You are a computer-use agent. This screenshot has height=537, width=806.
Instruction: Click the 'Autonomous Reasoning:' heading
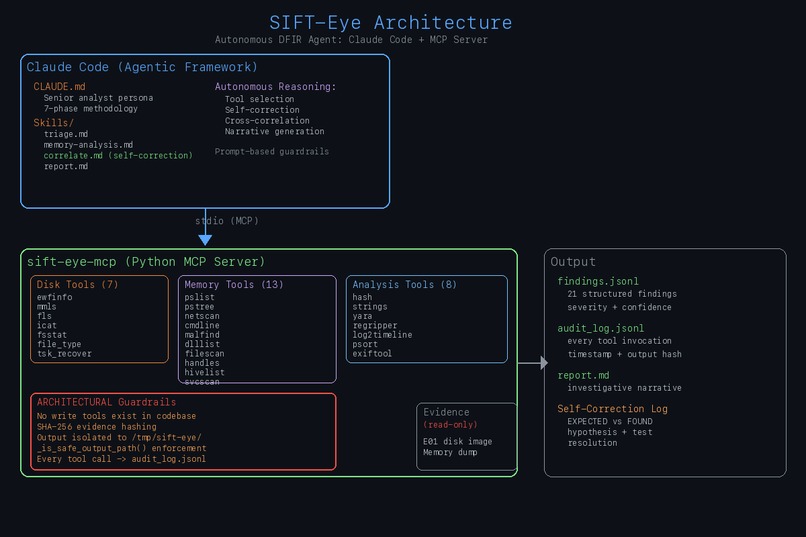[275, 86]
